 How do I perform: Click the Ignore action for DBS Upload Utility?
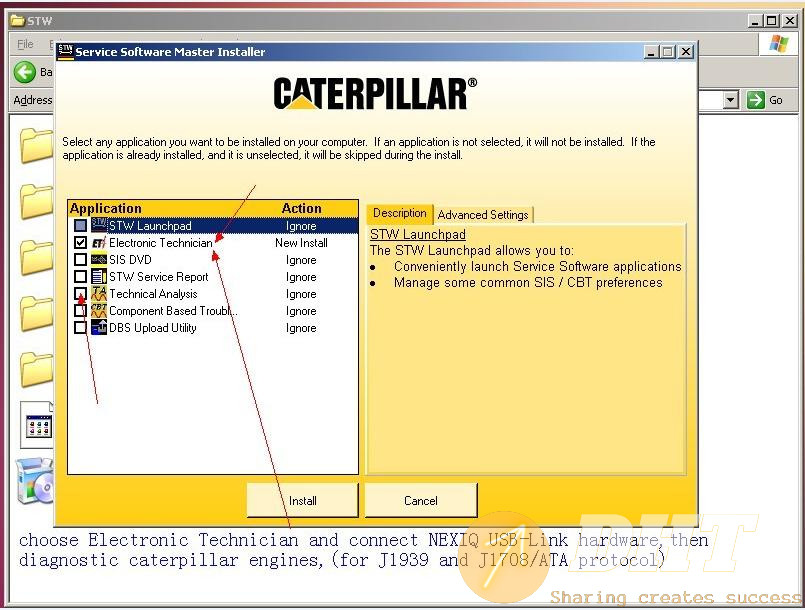click(x=301, y=328)
